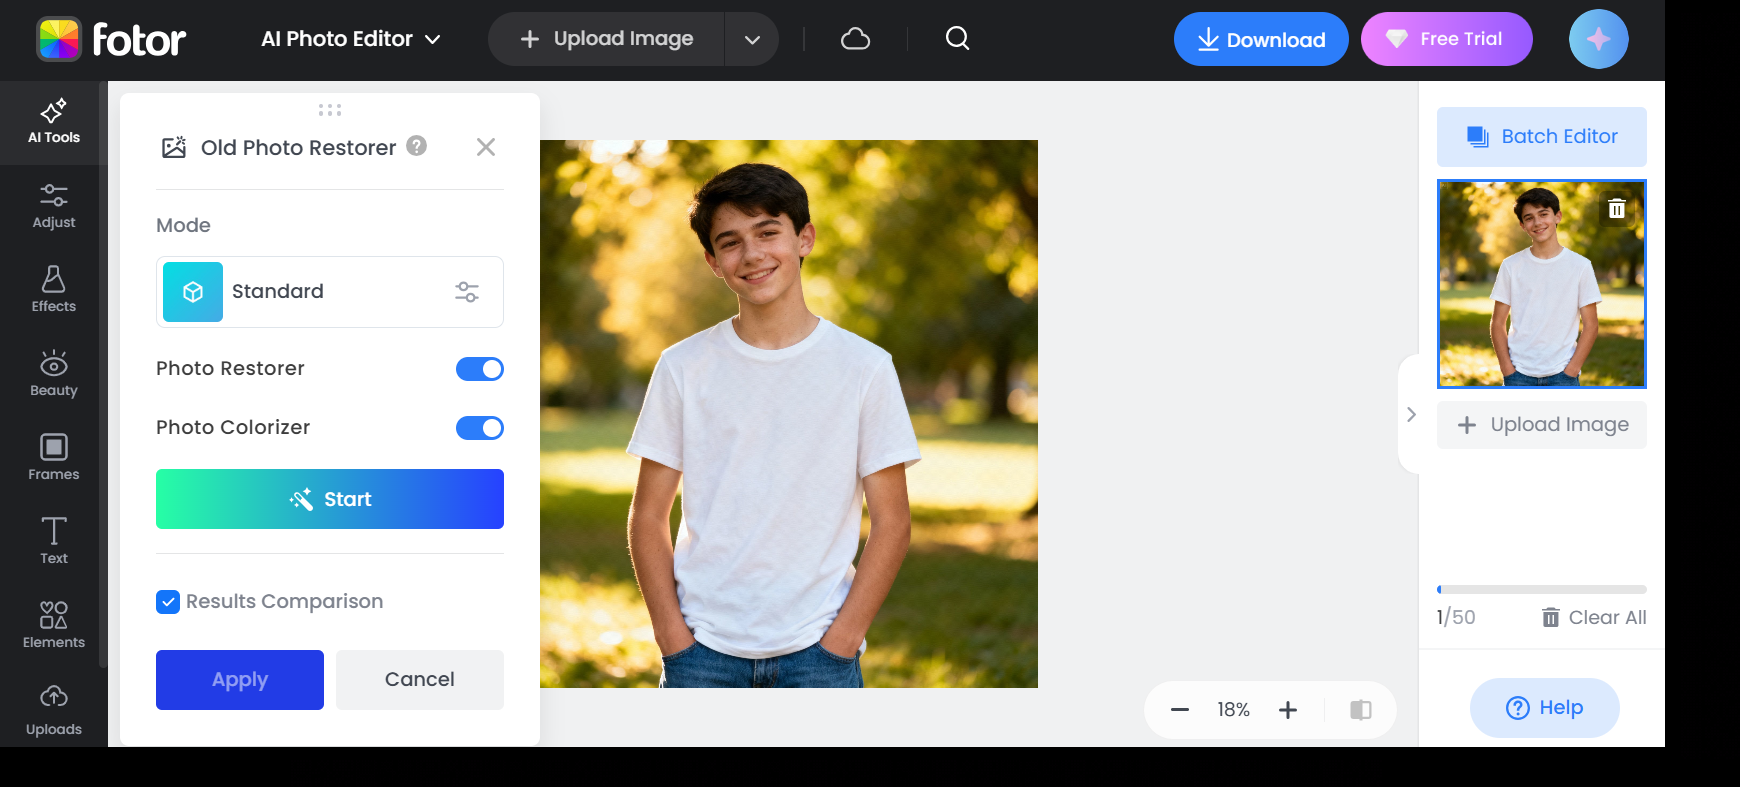
Task: Collapse the right batch panel chevron
Action: [1411, 414]
